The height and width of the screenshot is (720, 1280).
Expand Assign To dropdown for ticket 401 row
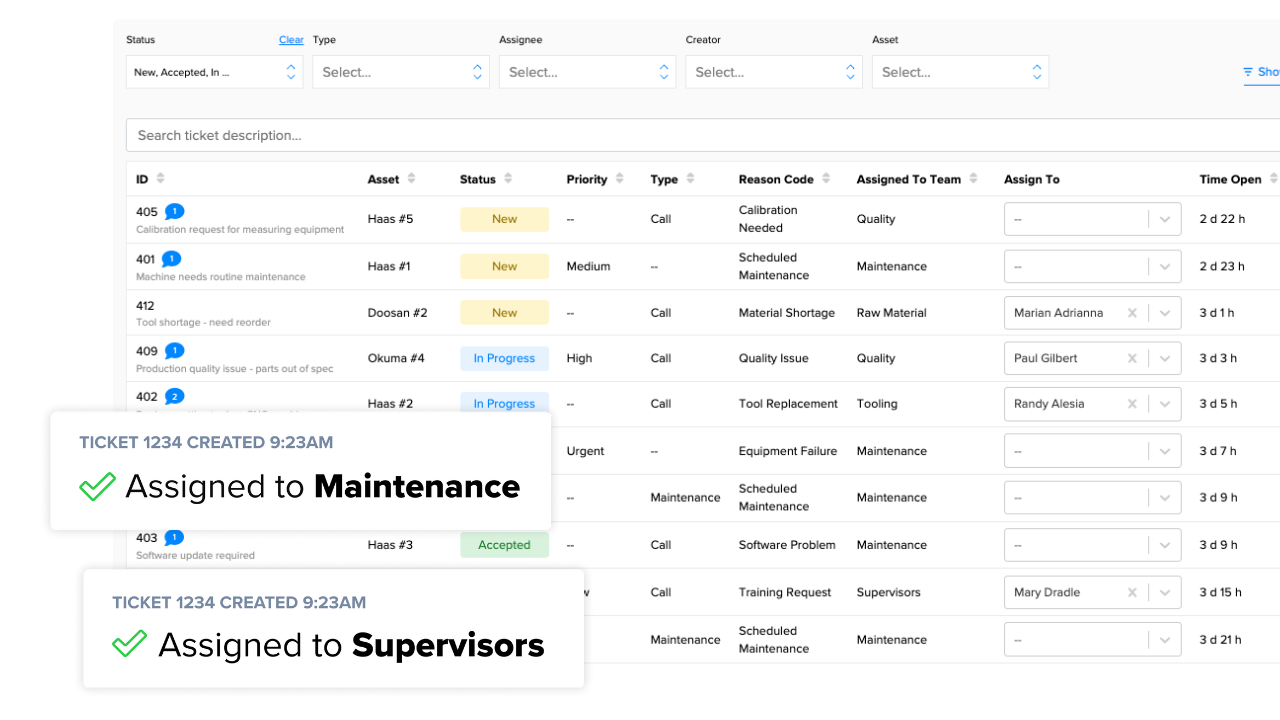1165,267
